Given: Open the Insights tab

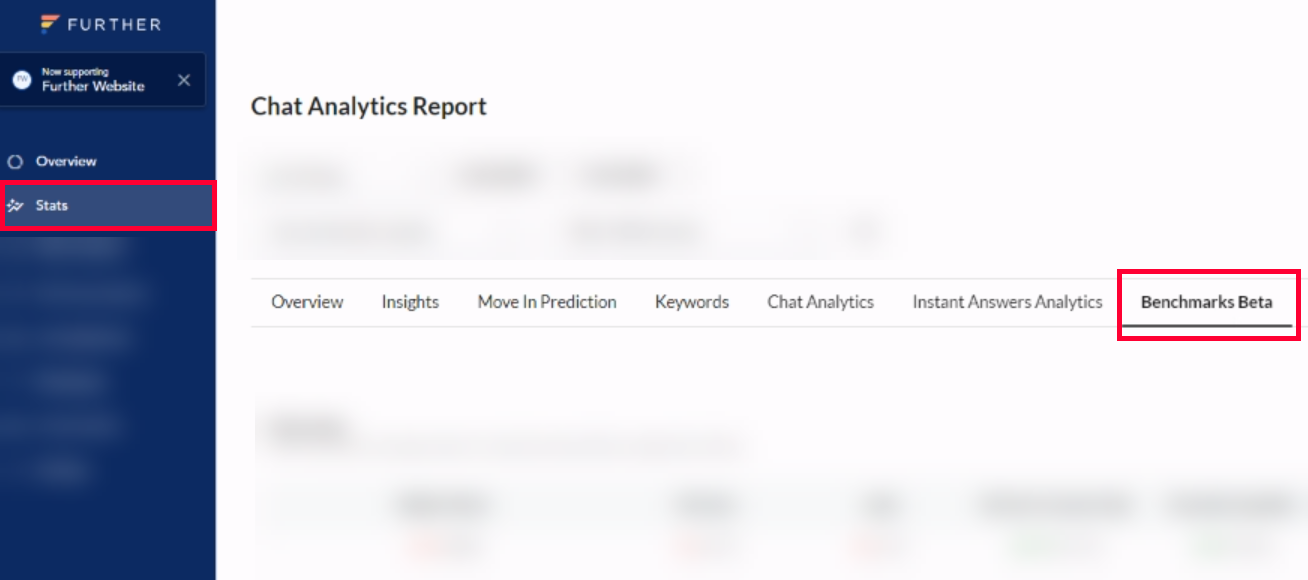Looking at the screenshot, I should [x=410, y=302].
